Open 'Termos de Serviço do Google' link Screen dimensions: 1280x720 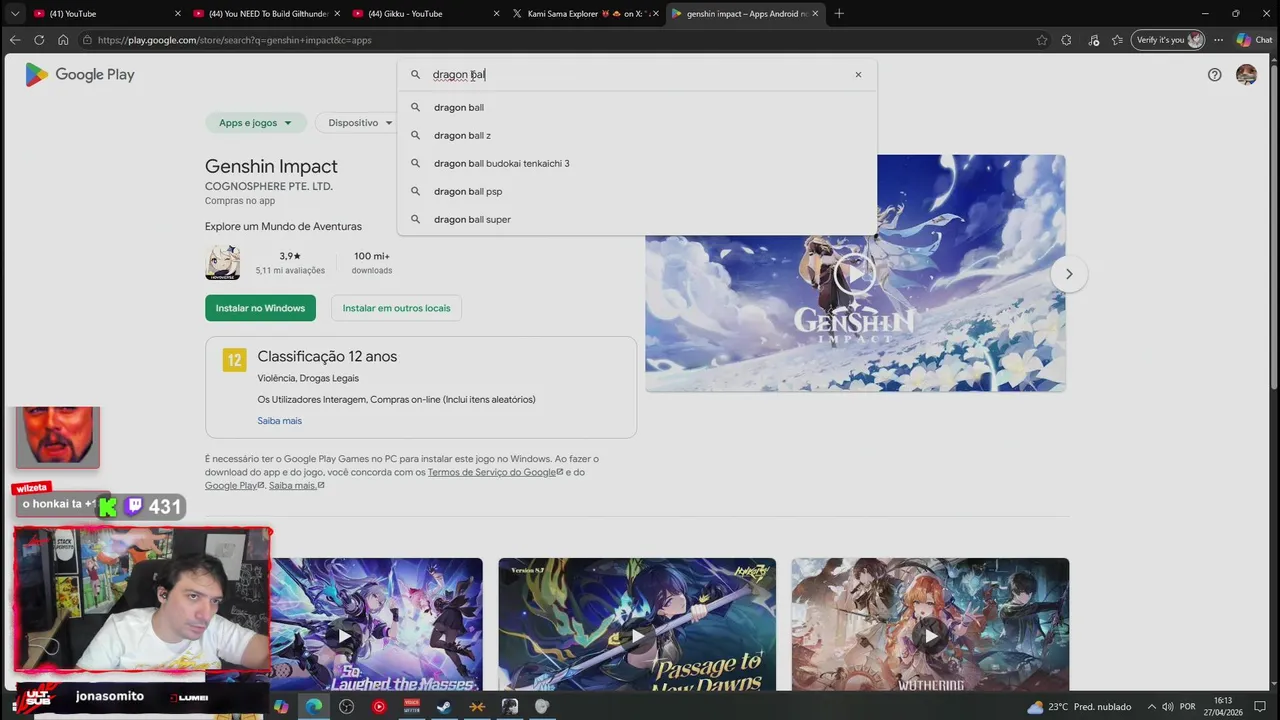[495, 472]
